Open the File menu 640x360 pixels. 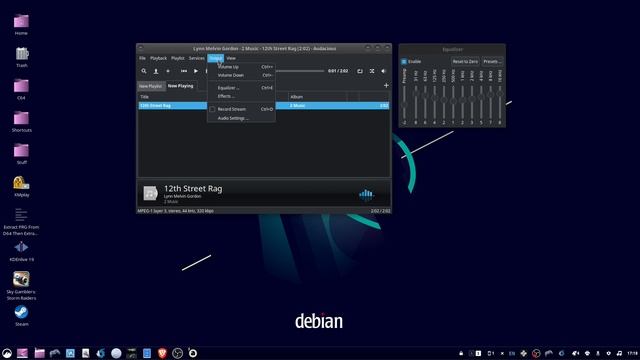(x=142, y=58)
